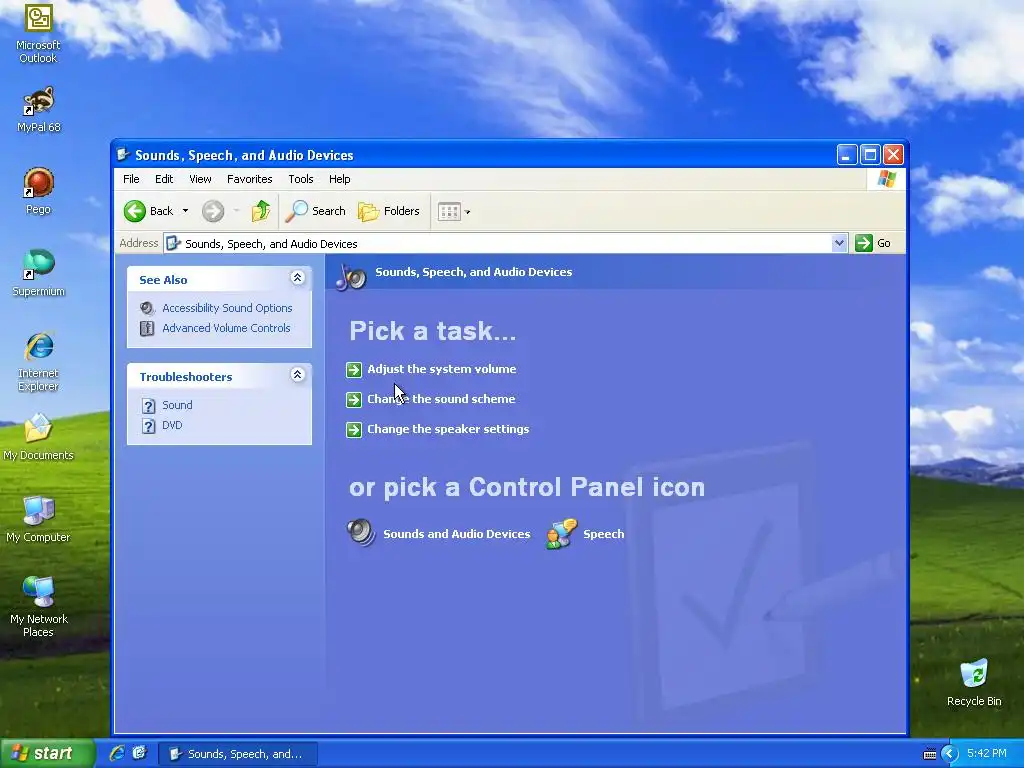
Task: Open the Help menu
Action: 340,179
